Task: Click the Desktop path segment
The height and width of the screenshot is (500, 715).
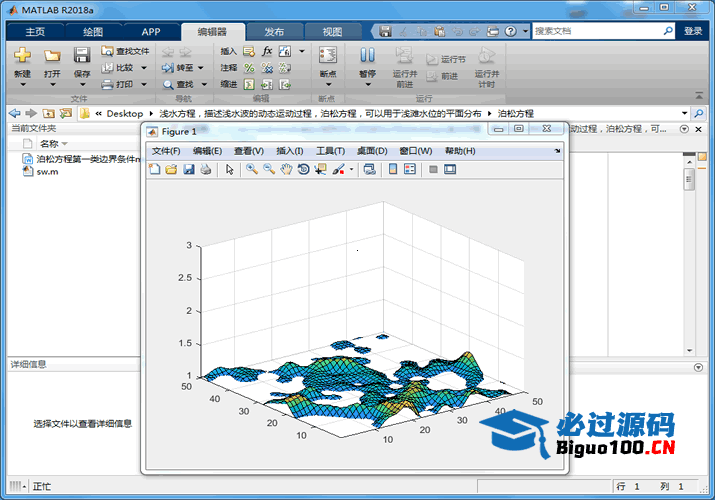Action: (124, 113)
